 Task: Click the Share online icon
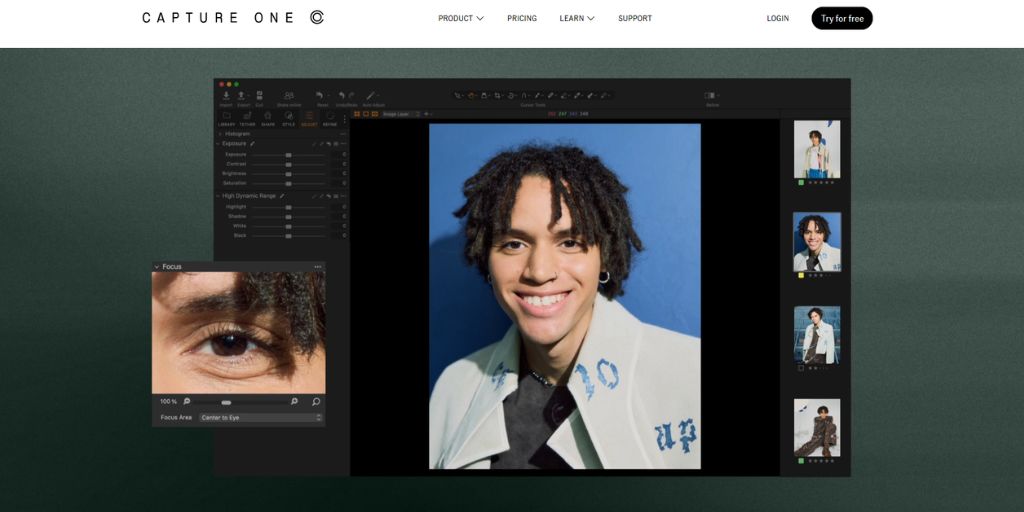click(289, 95)
